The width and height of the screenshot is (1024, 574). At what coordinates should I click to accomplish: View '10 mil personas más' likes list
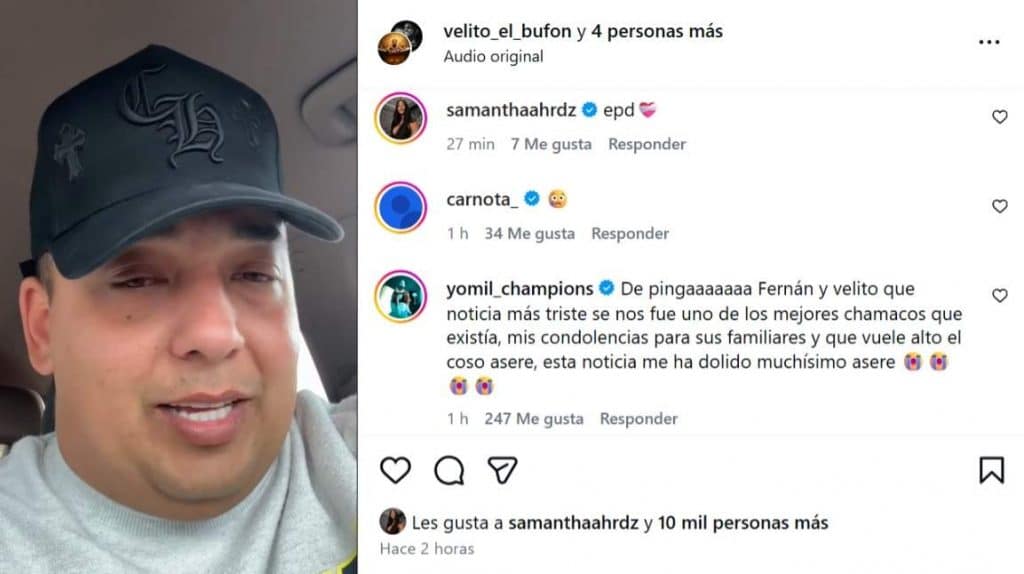coord(743,523)
